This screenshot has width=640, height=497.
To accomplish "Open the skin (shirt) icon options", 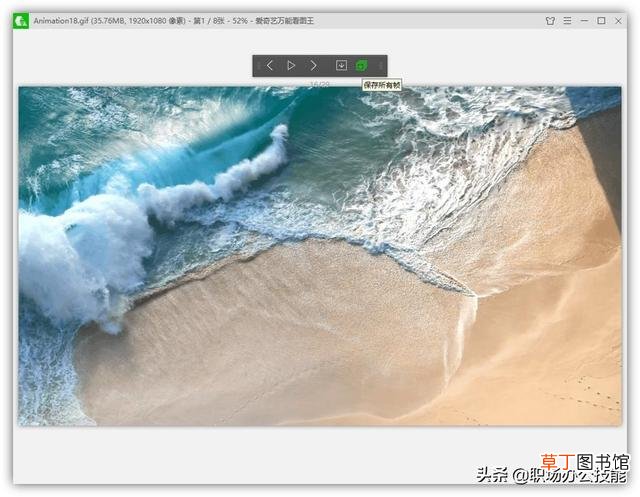I will point(550,21).
